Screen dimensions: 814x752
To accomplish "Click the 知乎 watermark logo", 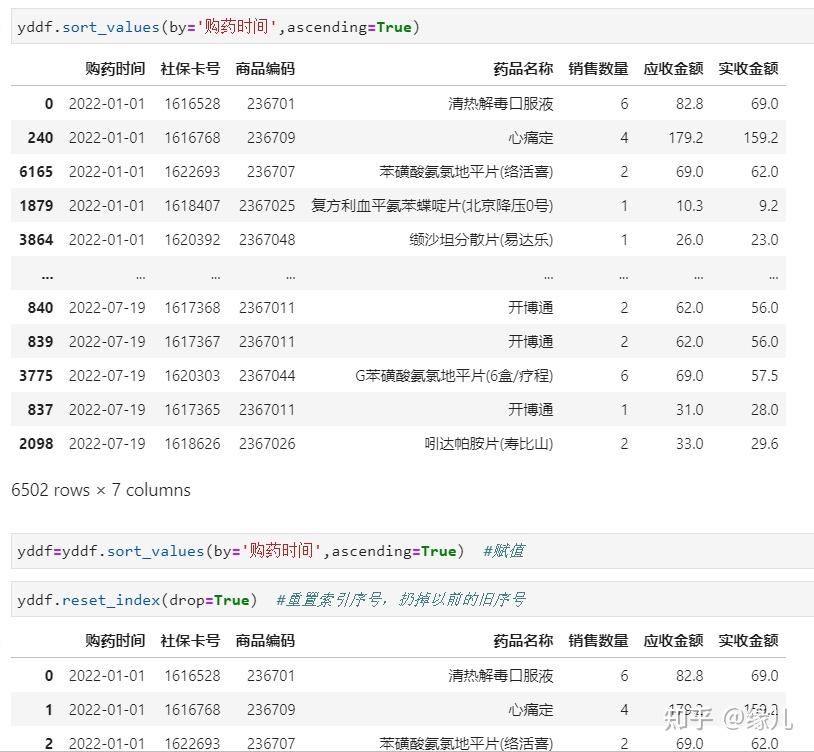I will click(x=689, y=719).
